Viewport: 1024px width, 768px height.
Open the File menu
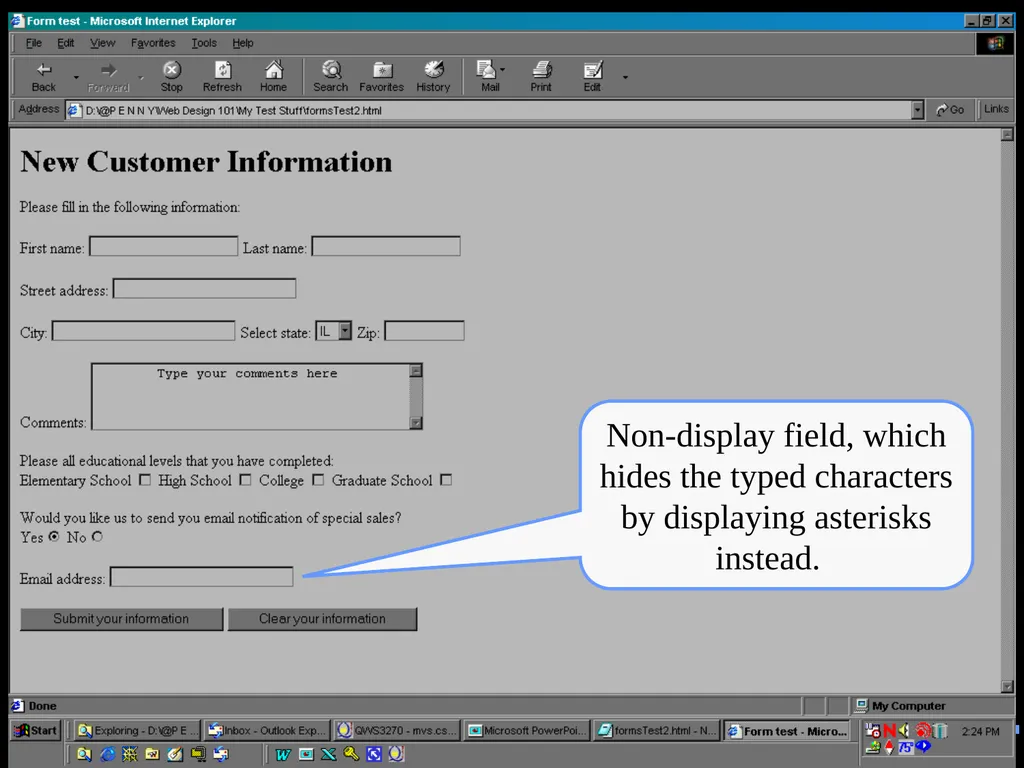point(34,43)
